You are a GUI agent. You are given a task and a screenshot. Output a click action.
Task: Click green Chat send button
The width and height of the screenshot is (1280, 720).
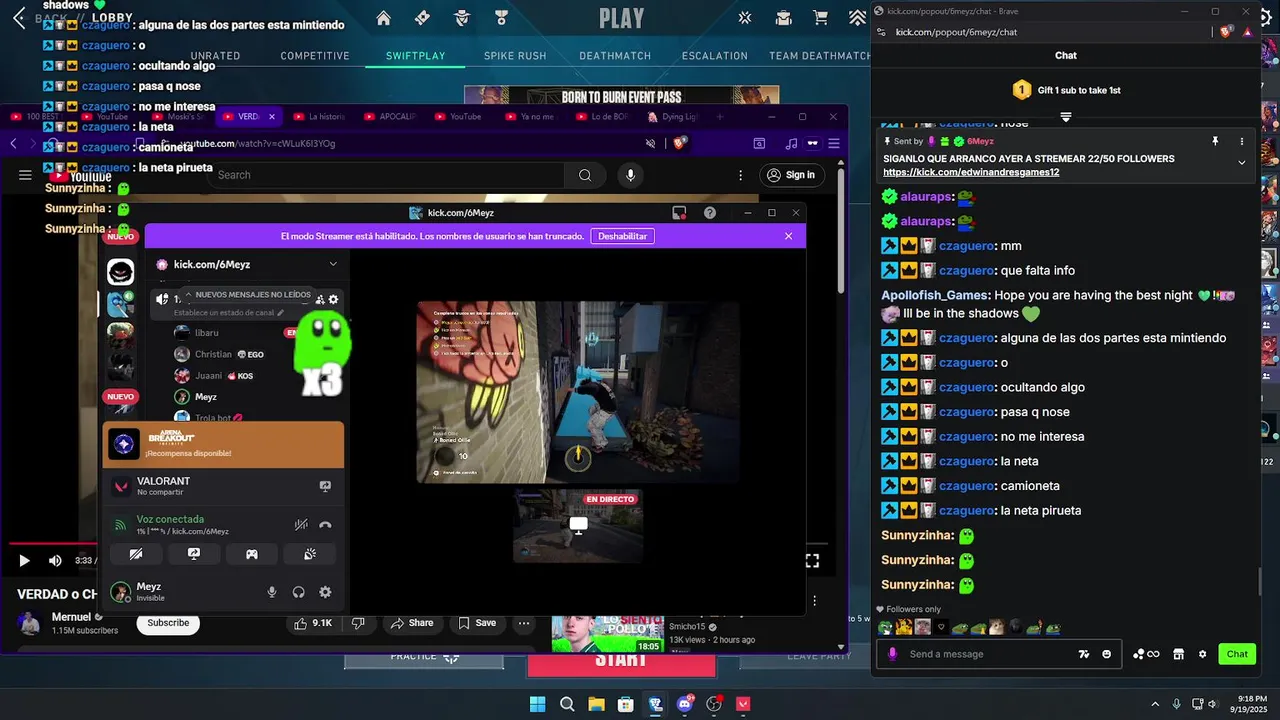(1237, 654)
